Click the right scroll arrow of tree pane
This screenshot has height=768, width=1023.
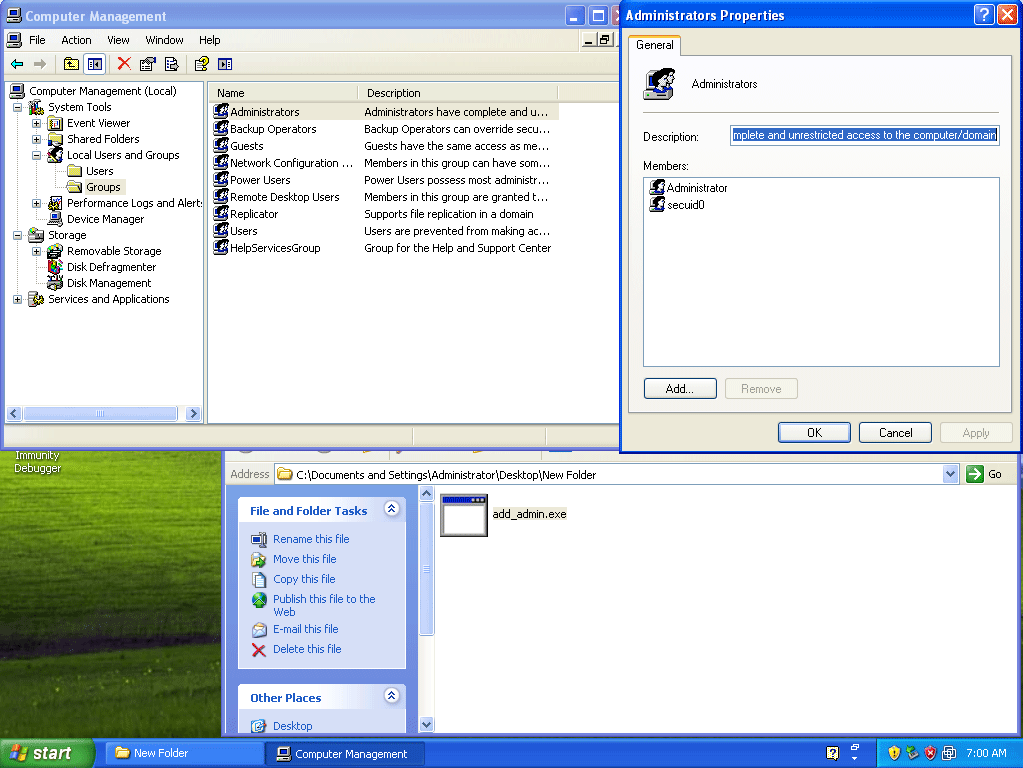click(192, 414)
